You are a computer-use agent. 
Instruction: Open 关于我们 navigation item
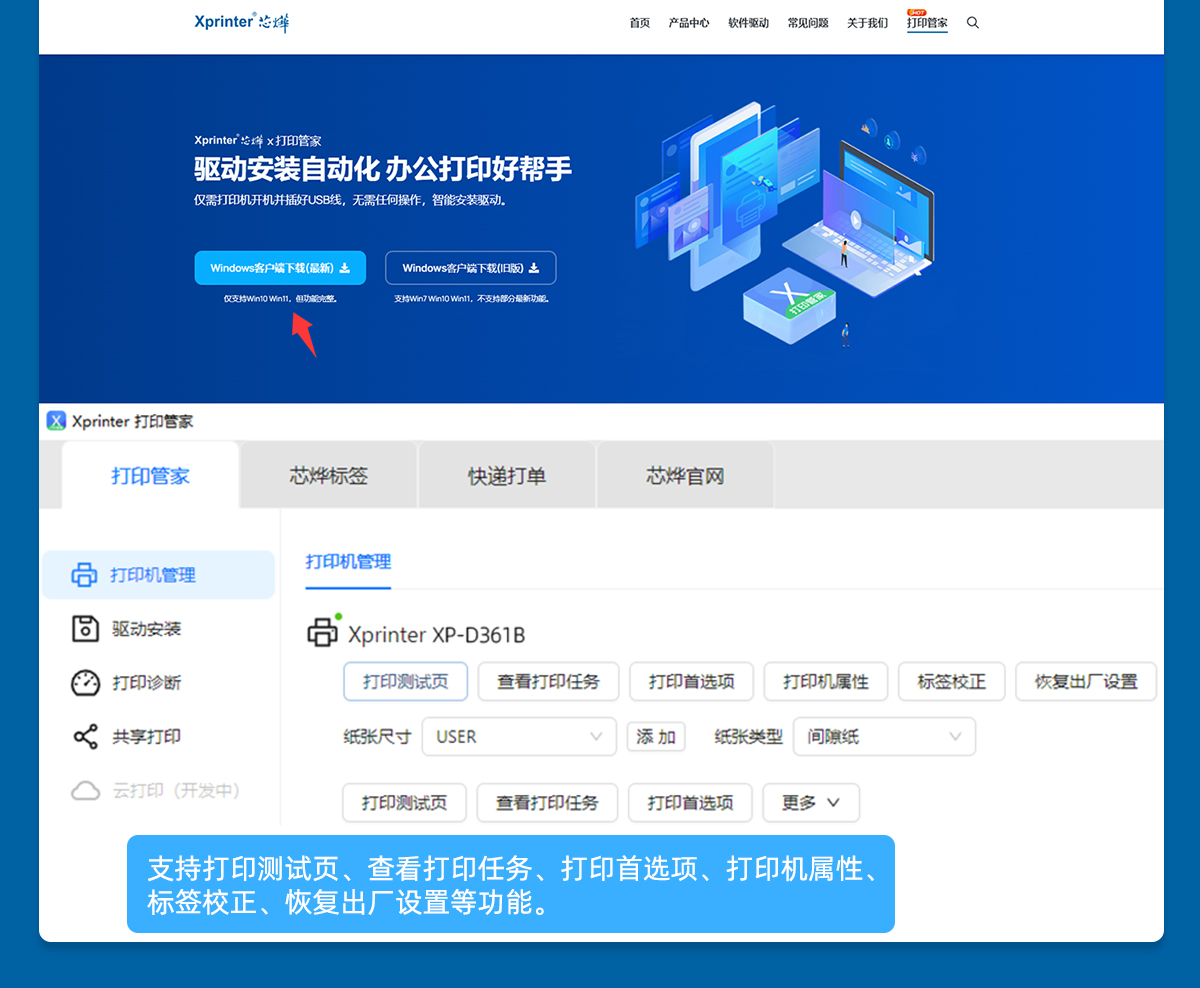point(867,23)
